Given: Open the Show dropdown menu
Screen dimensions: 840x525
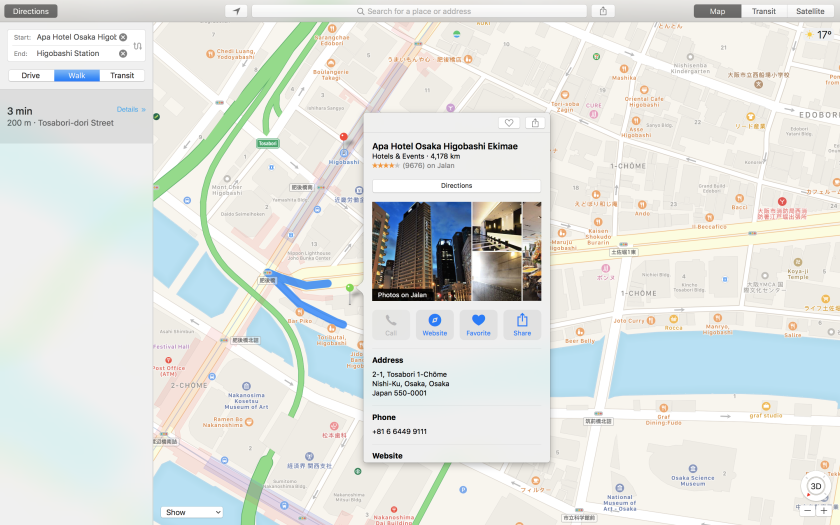Looking at the screenshot, I should click(x=191, y=512).
